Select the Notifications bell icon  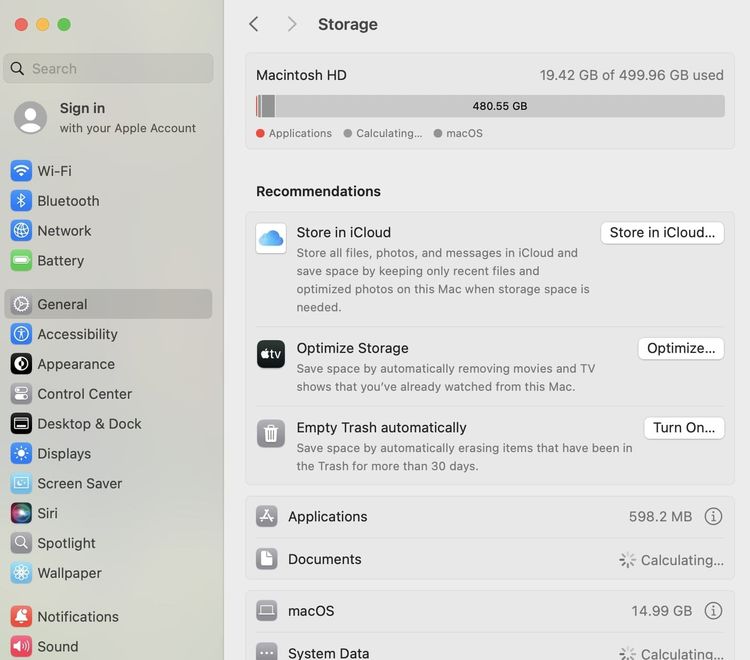21,616
